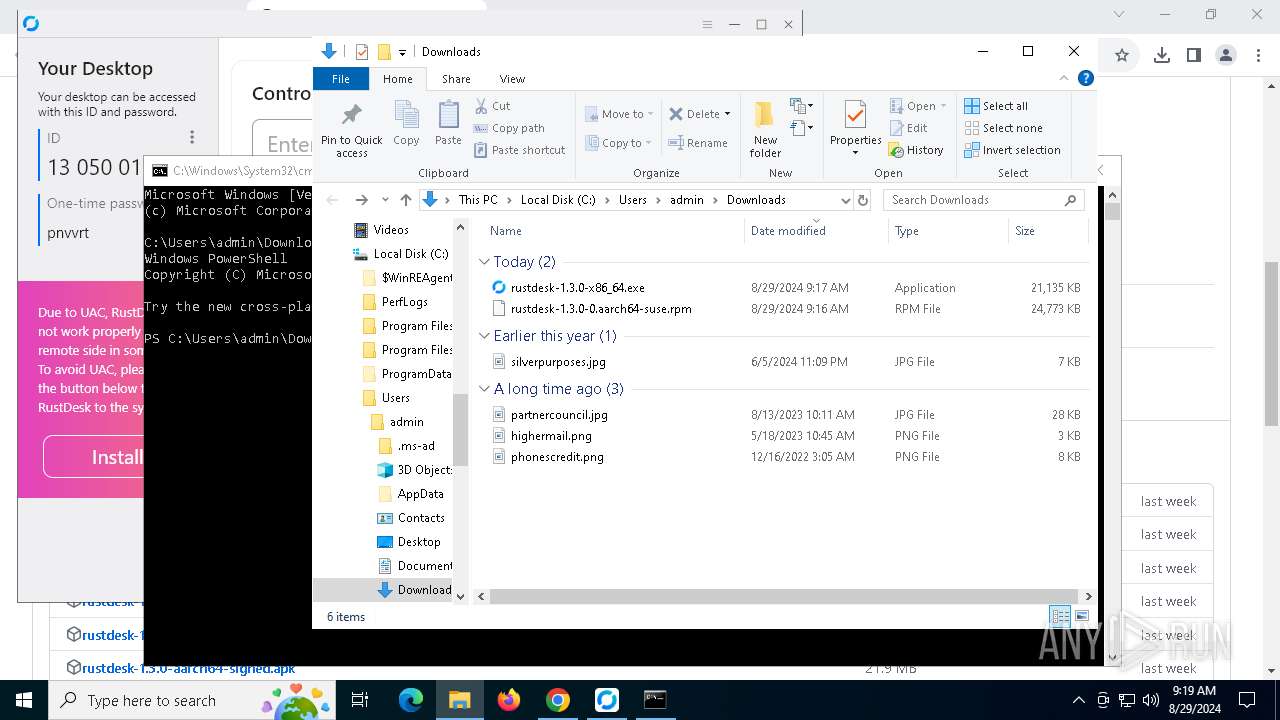Click file list horizontal scrollbar

[785, 596]
